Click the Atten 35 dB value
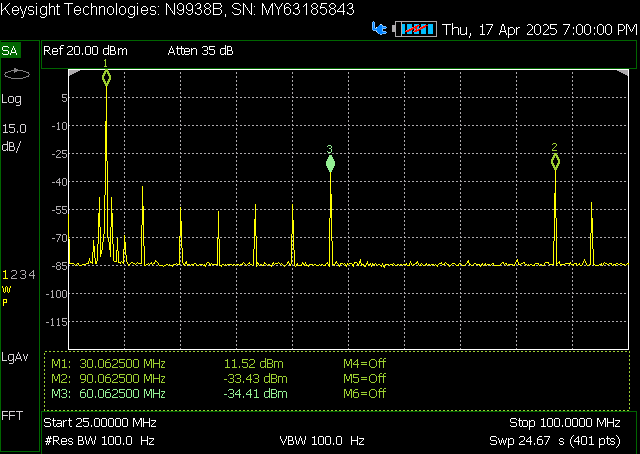Screen dimensions: 640x454 coord(200,51)
